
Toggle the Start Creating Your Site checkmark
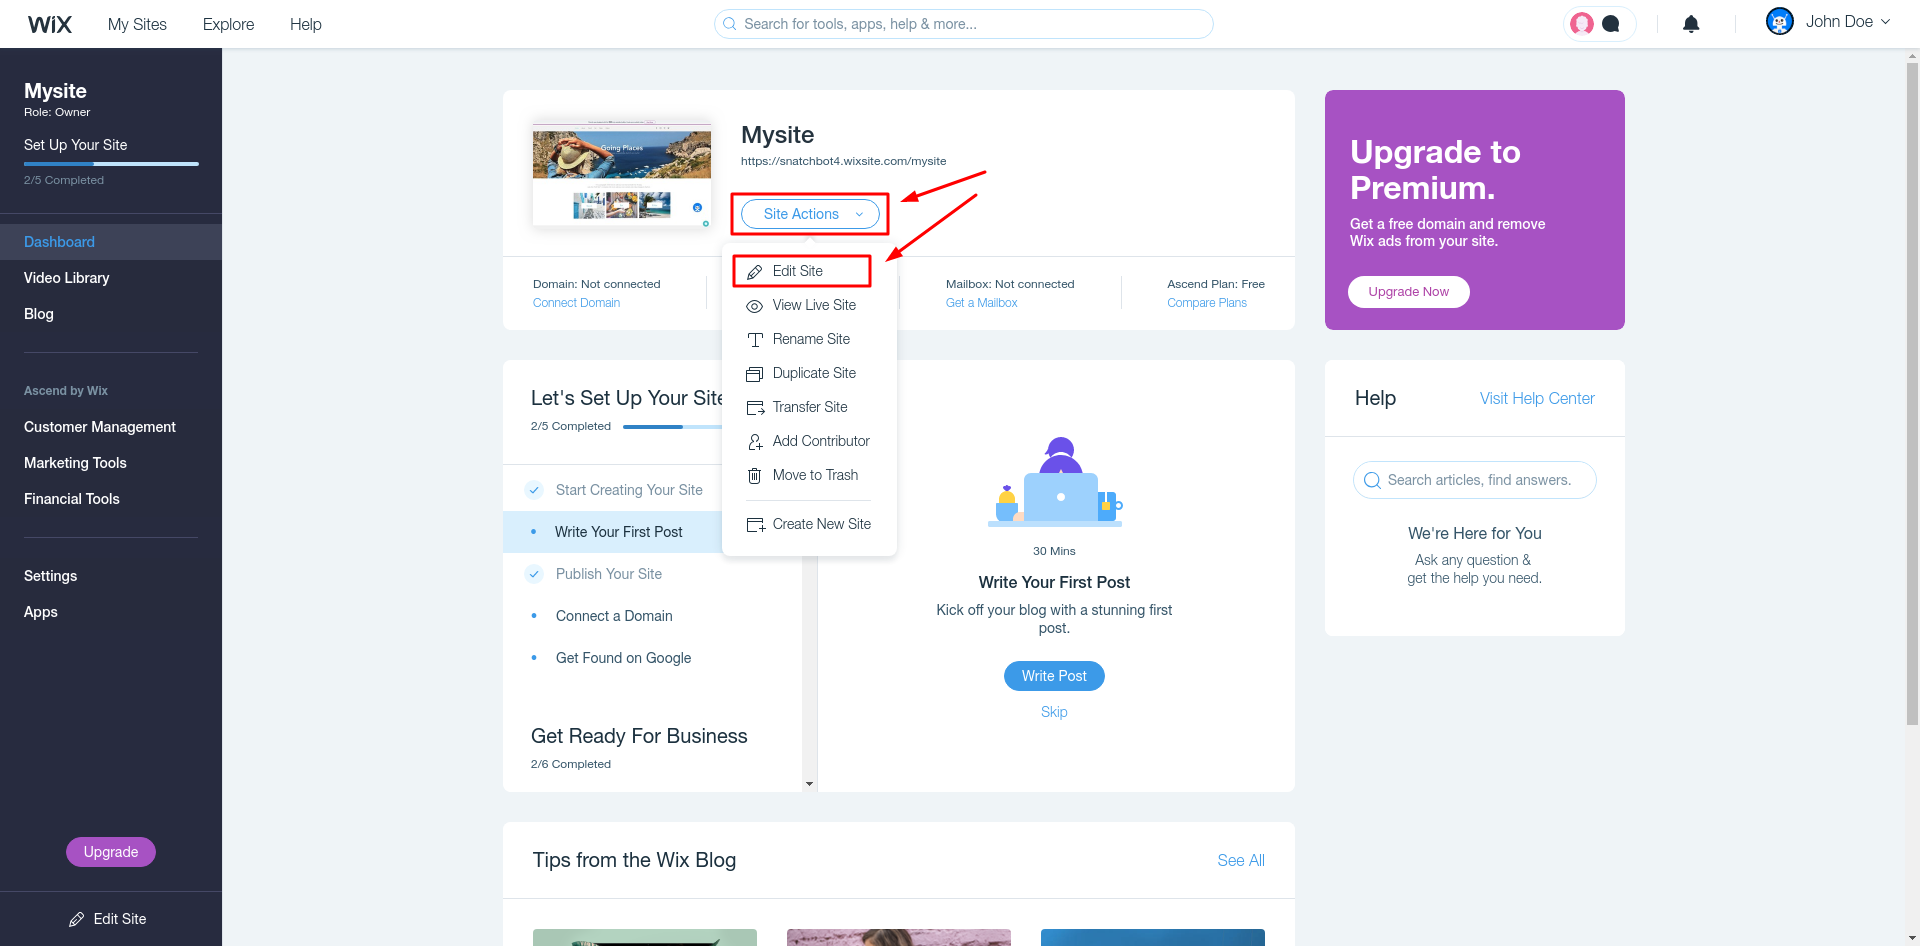click(x=534, y=490)
